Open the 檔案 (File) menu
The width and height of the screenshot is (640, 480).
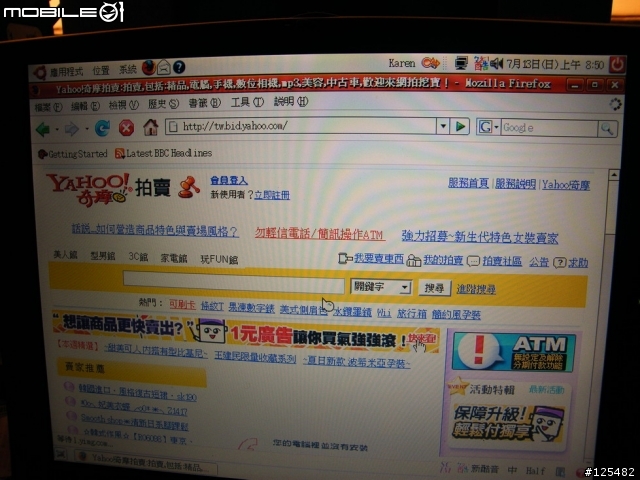[x=48, y=107]
